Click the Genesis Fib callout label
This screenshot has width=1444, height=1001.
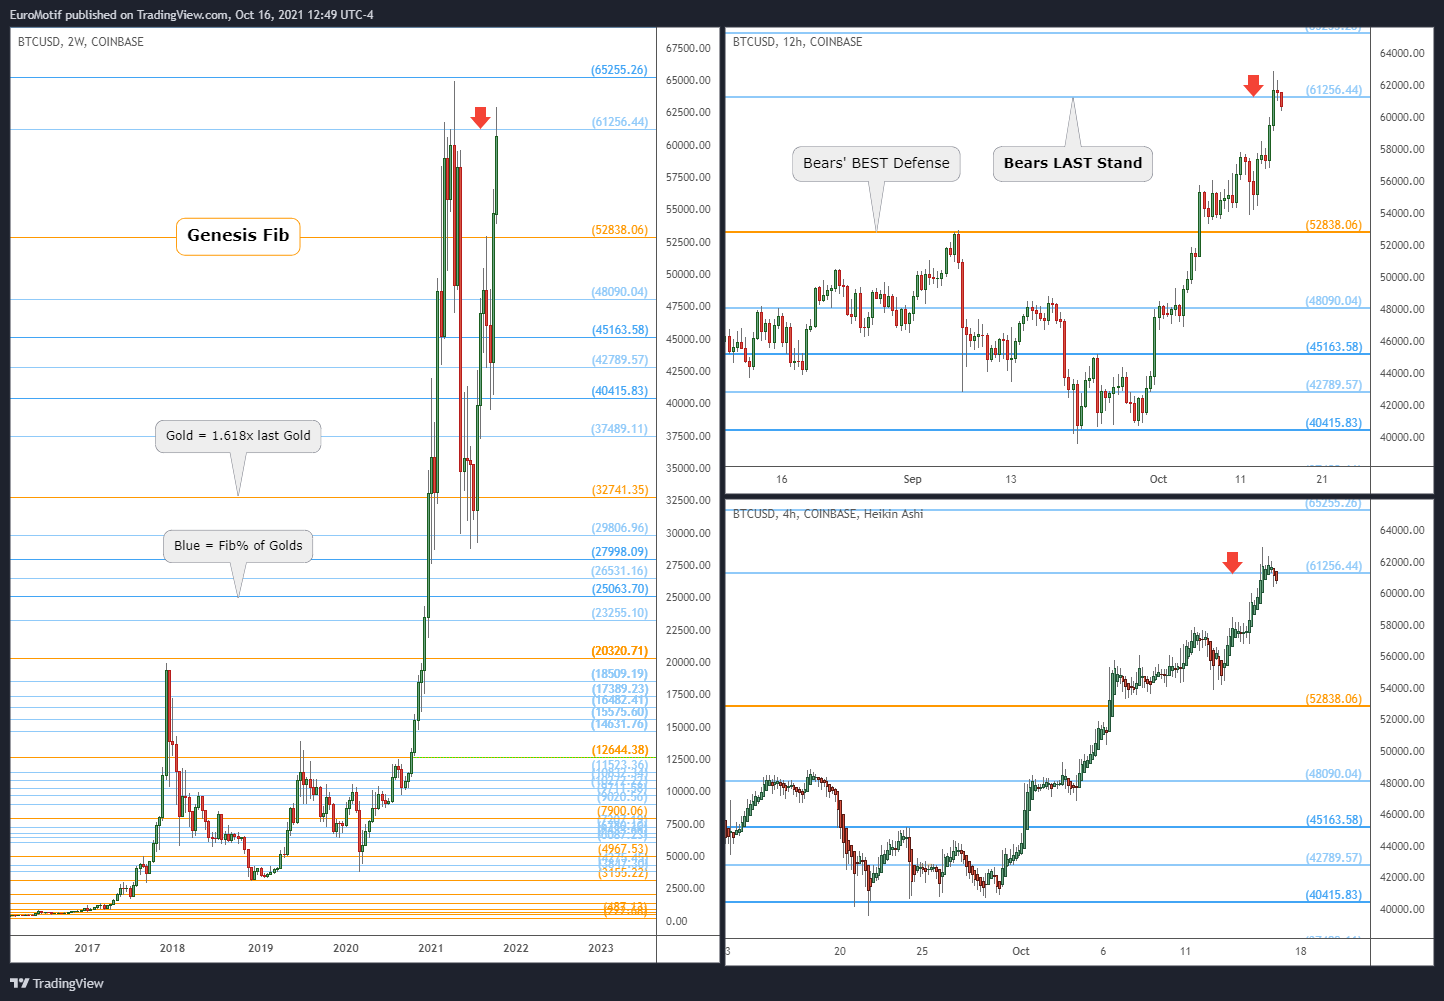(238, 236)
